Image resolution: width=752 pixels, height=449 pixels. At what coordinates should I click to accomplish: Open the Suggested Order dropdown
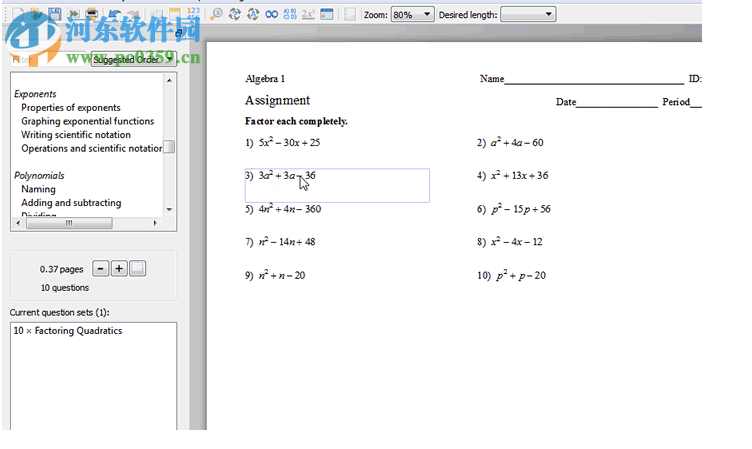[x=133, y=59]
